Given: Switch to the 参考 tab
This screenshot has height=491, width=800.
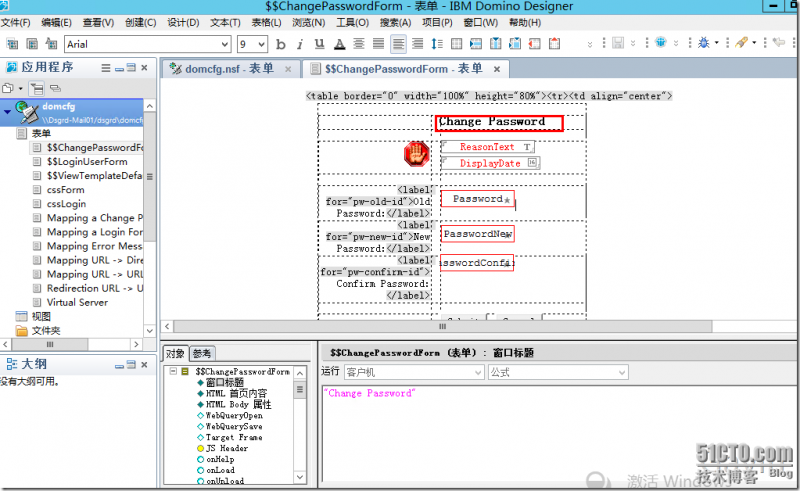Looking at the screenshot, I should pyautogui.click(x=202, y=353).
